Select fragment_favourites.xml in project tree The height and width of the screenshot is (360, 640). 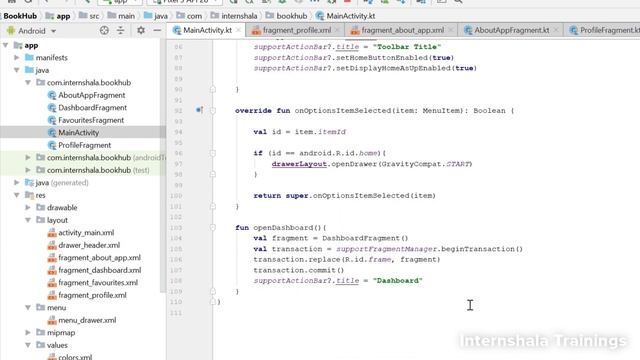pos(93,282)
